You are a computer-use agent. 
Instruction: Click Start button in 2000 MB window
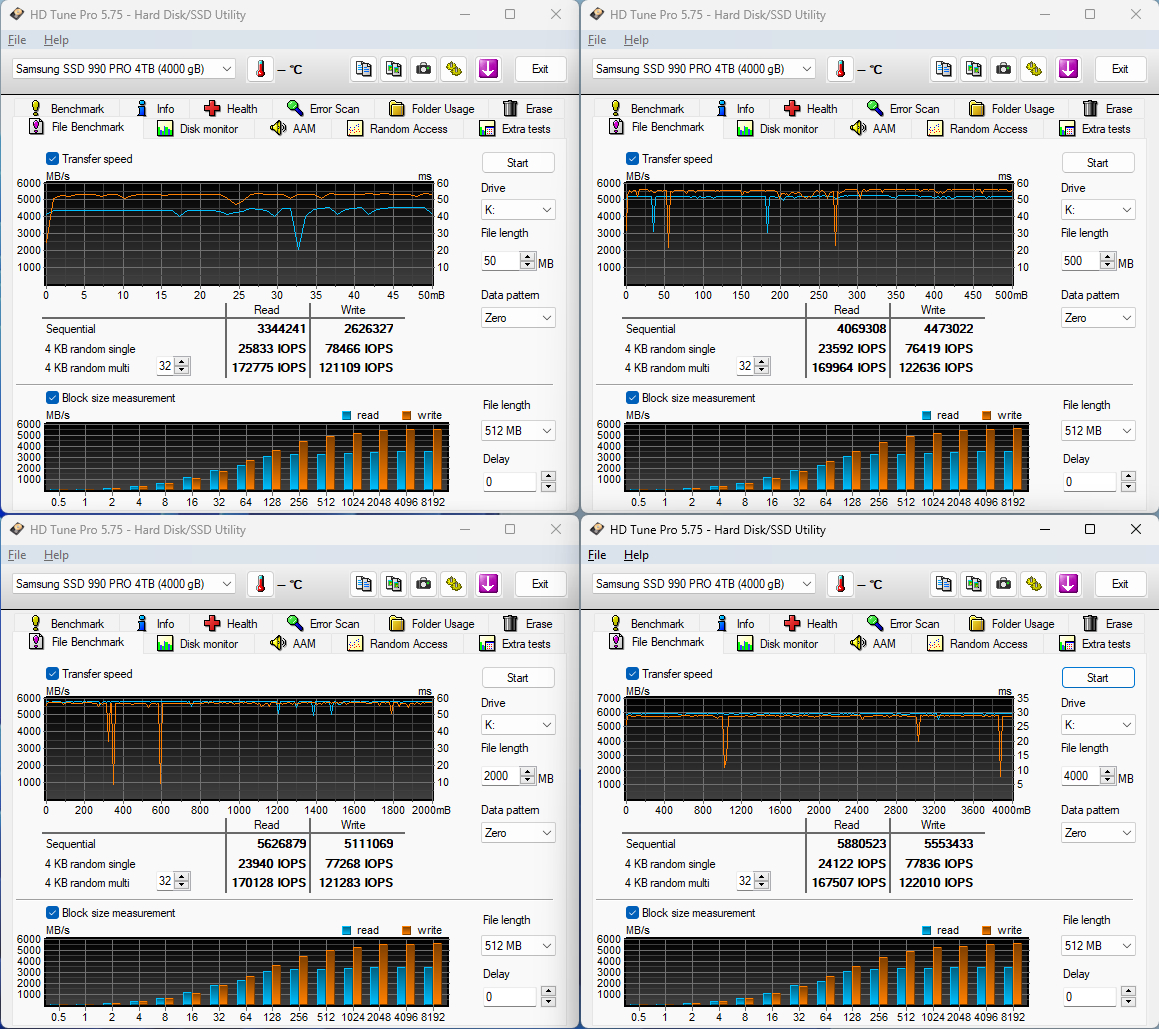click(x=518, y=678)
